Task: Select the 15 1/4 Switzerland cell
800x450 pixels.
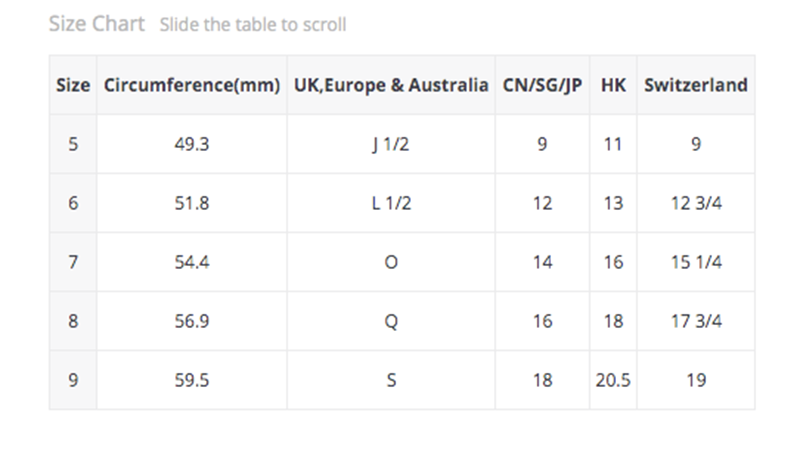Action: point(696,262)
